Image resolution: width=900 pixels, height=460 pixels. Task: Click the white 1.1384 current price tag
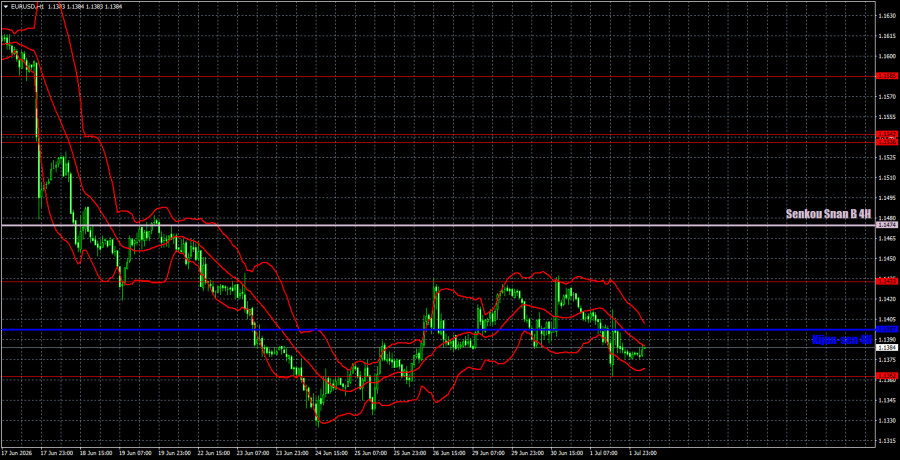tap(883, 347)
